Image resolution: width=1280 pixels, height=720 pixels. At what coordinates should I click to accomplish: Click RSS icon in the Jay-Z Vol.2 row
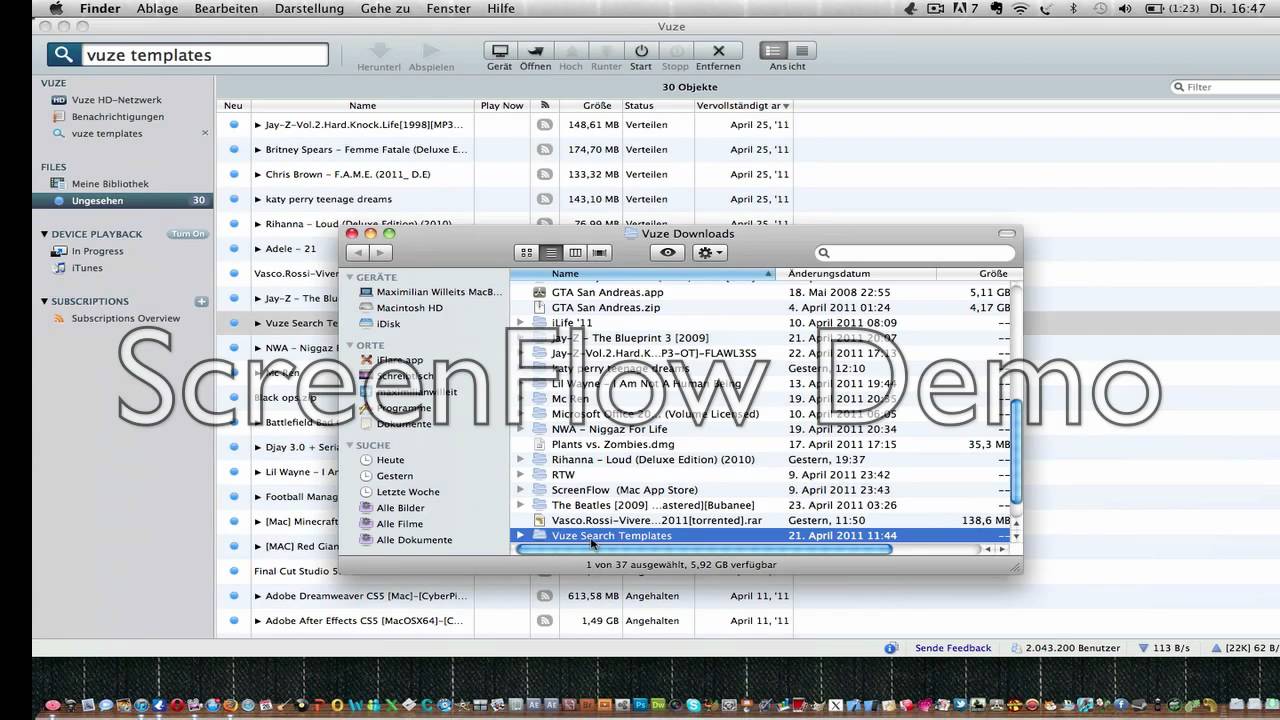pos(545,125)
